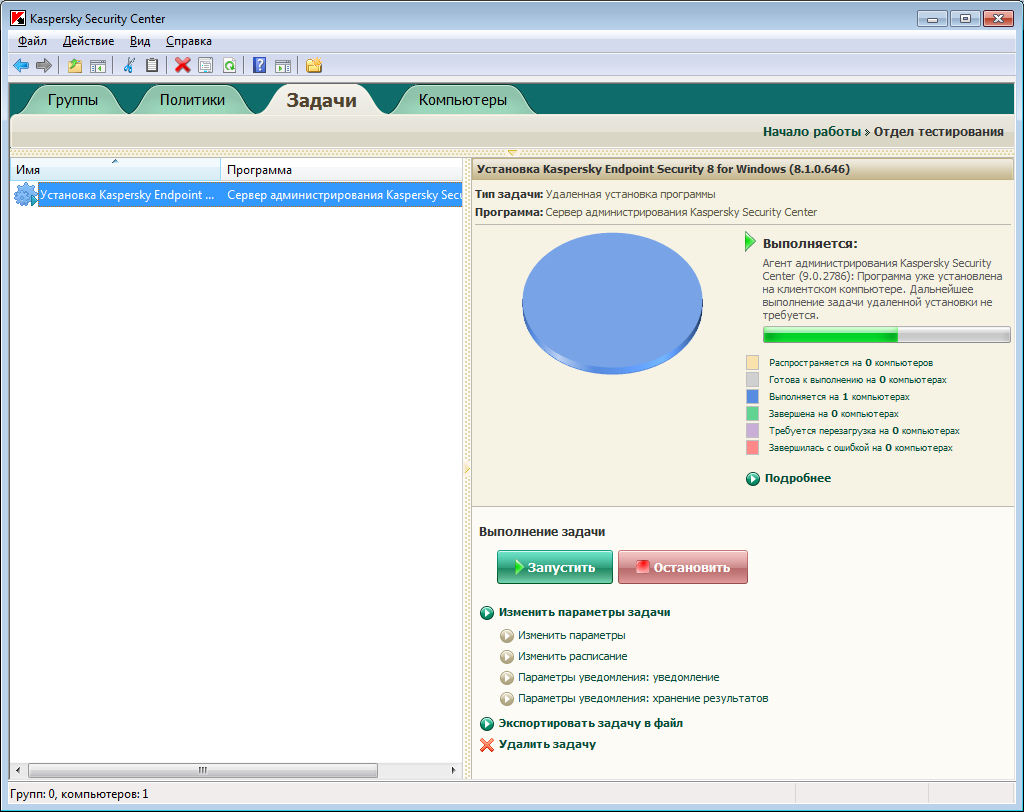Sort the list by the Программа column header
1024x812 pixels.
(x=342, y=170)
